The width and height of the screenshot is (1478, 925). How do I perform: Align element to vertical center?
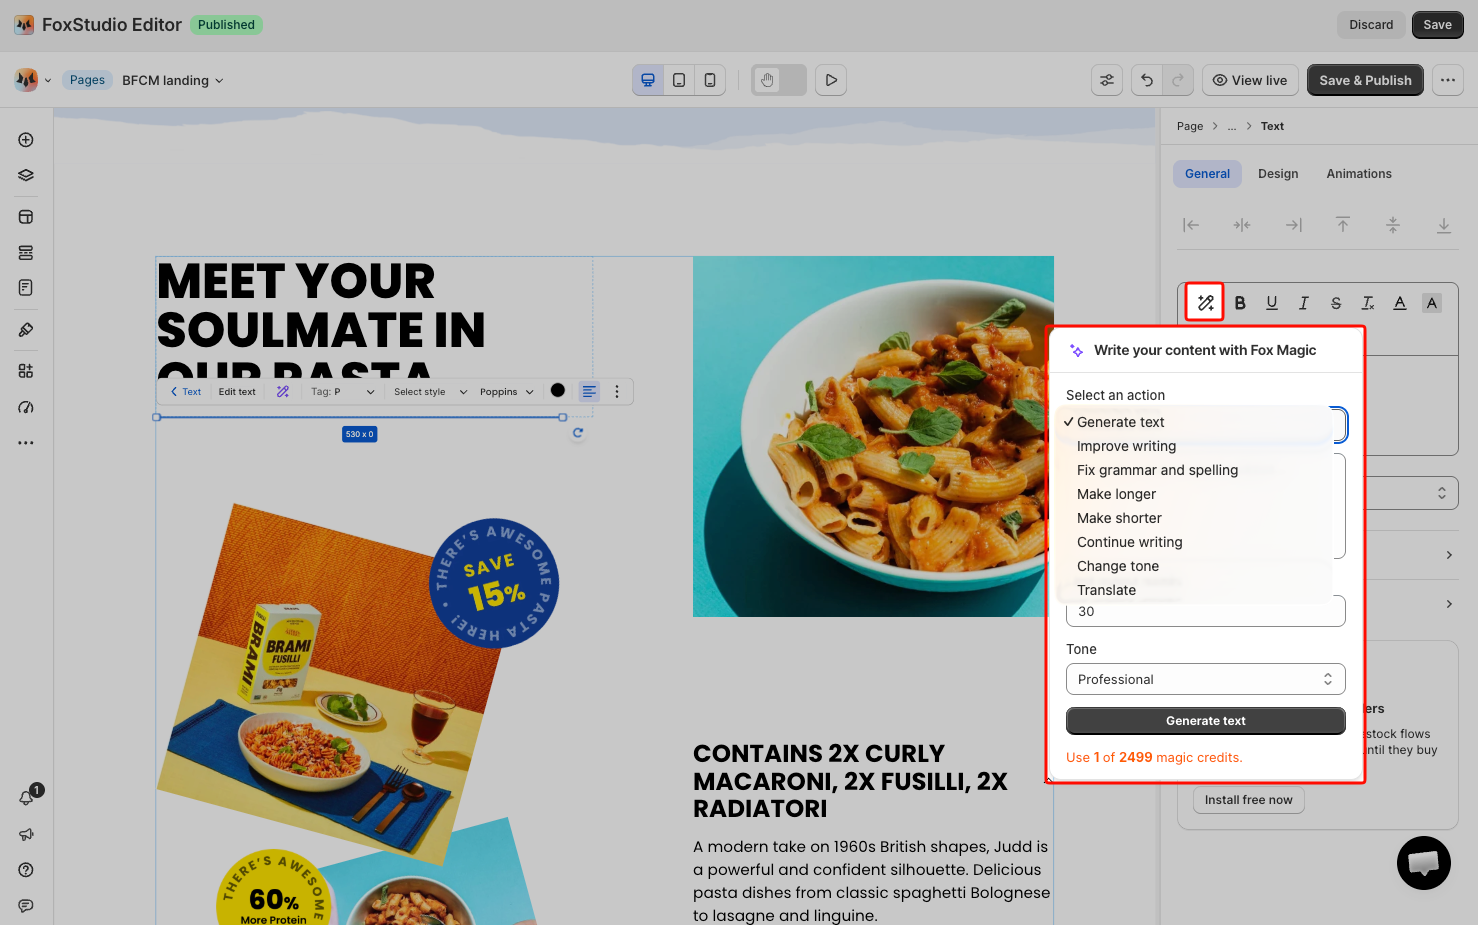point(1393,225)
